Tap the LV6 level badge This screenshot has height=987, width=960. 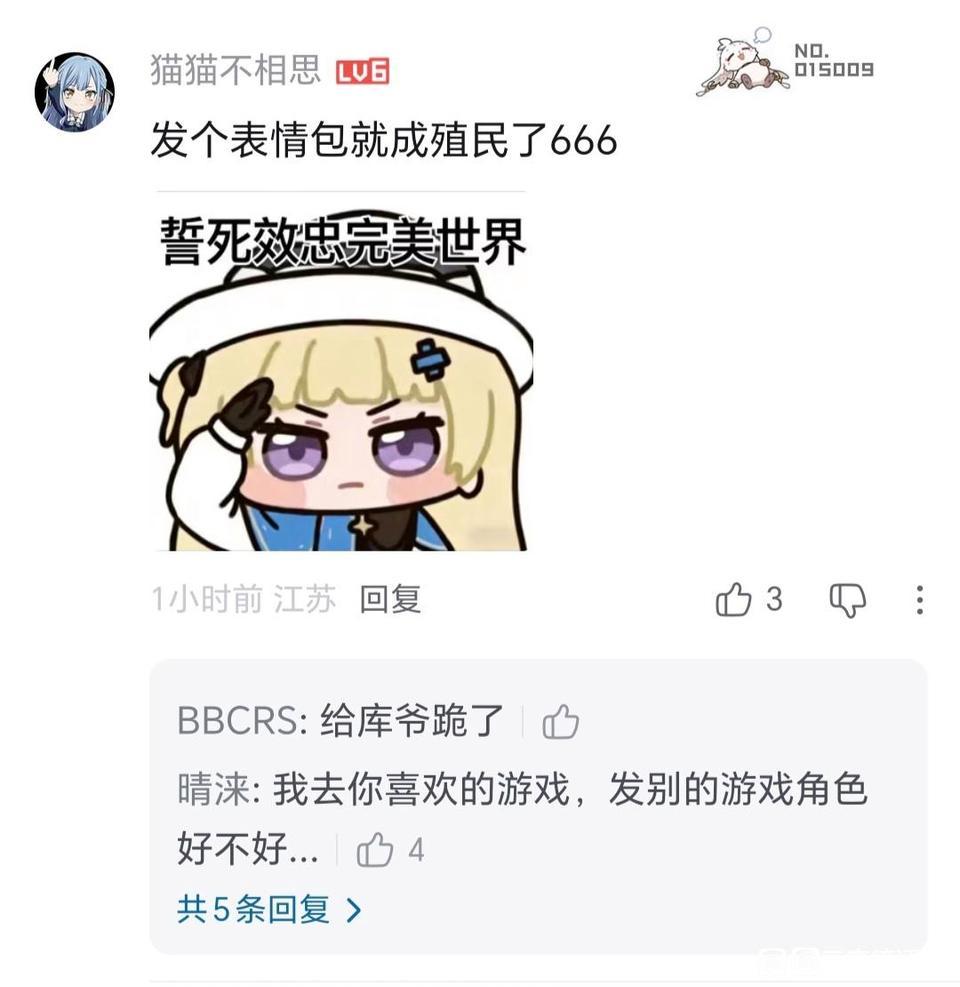[362, 71]
